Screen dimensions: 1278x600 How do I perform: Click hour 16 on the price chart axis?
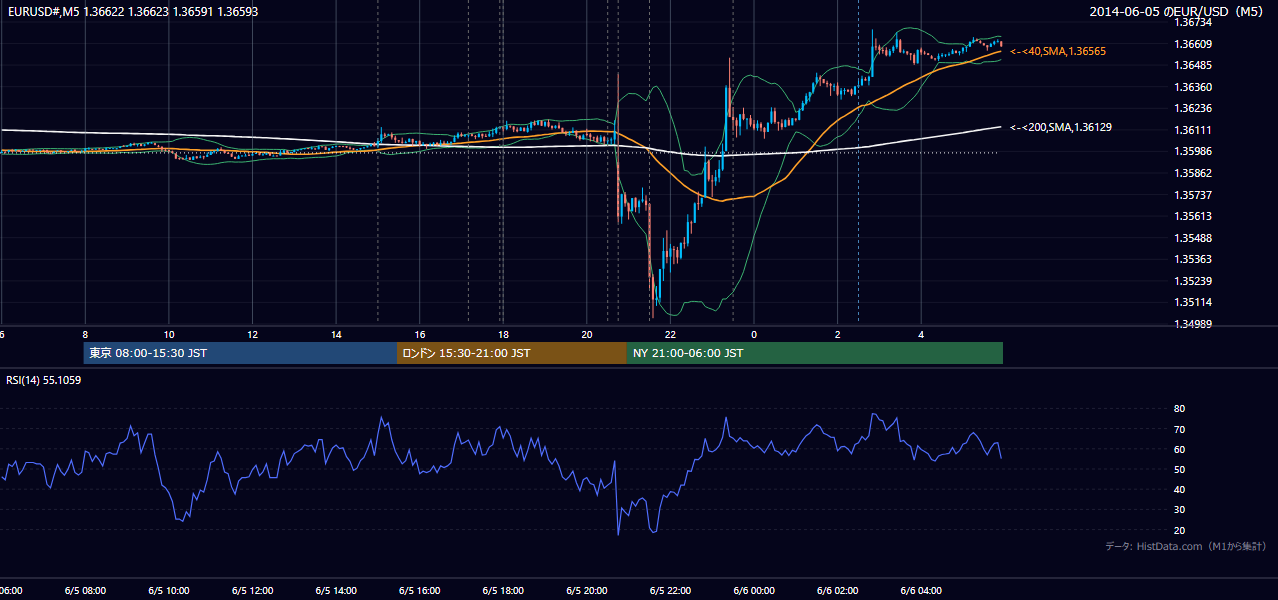pyautogui.click(x=420, y=335)
